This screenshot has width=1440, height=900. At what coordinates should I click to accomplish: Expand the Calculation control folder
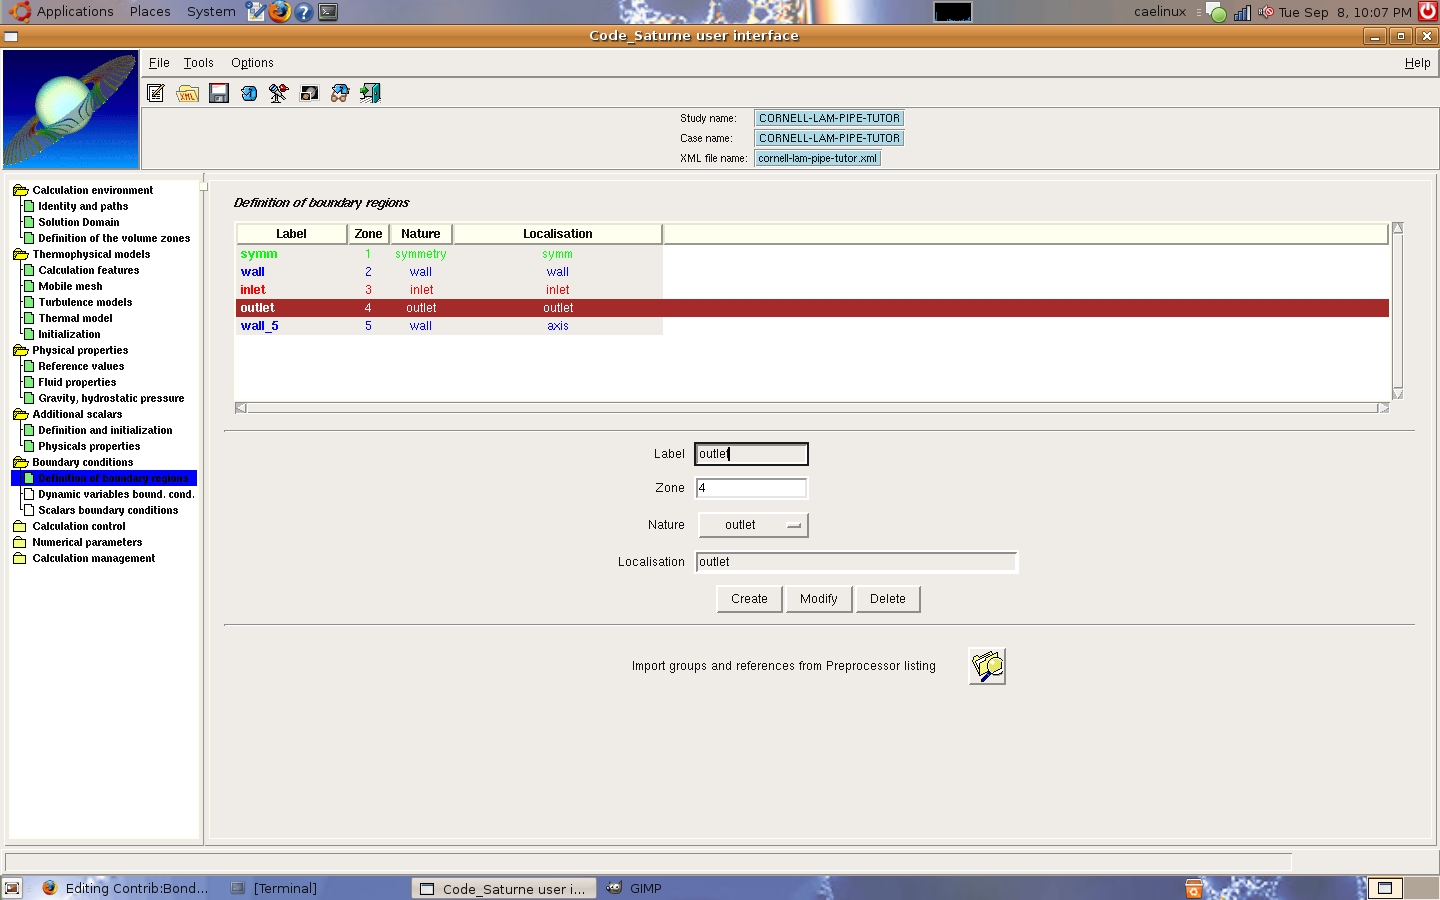[x=20, y=526]
